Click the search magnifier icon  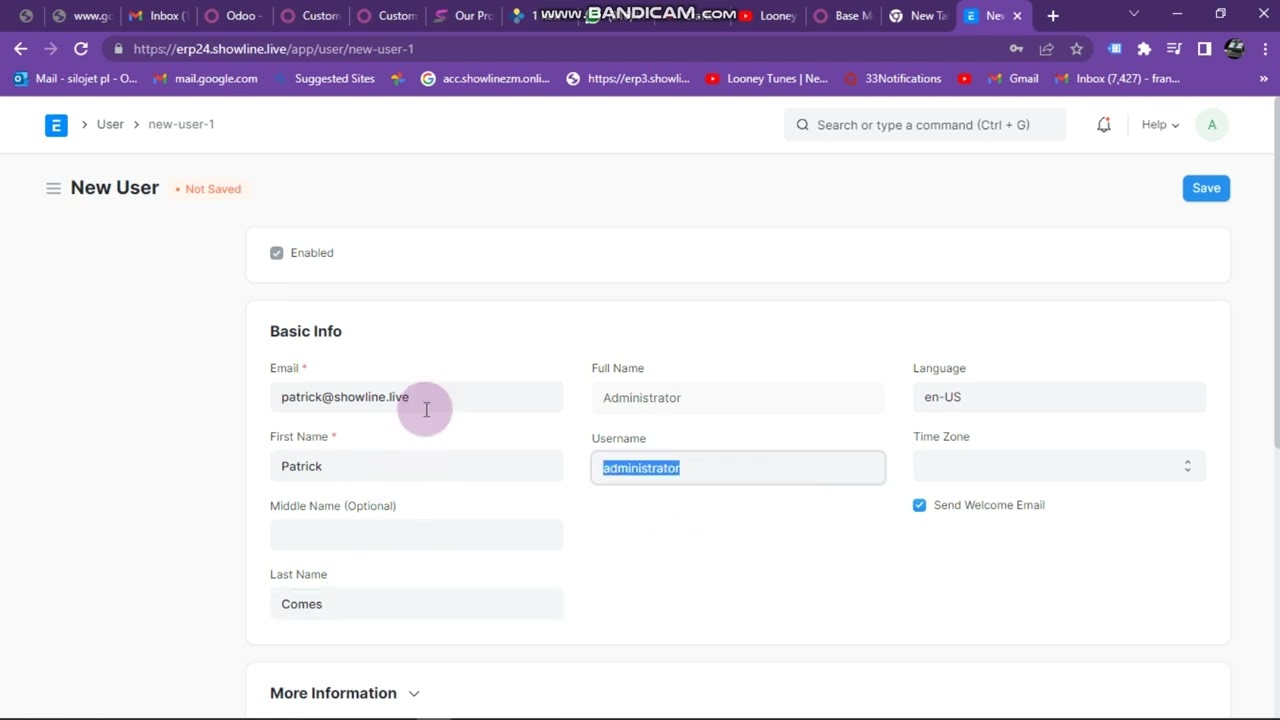click(802, 125)
